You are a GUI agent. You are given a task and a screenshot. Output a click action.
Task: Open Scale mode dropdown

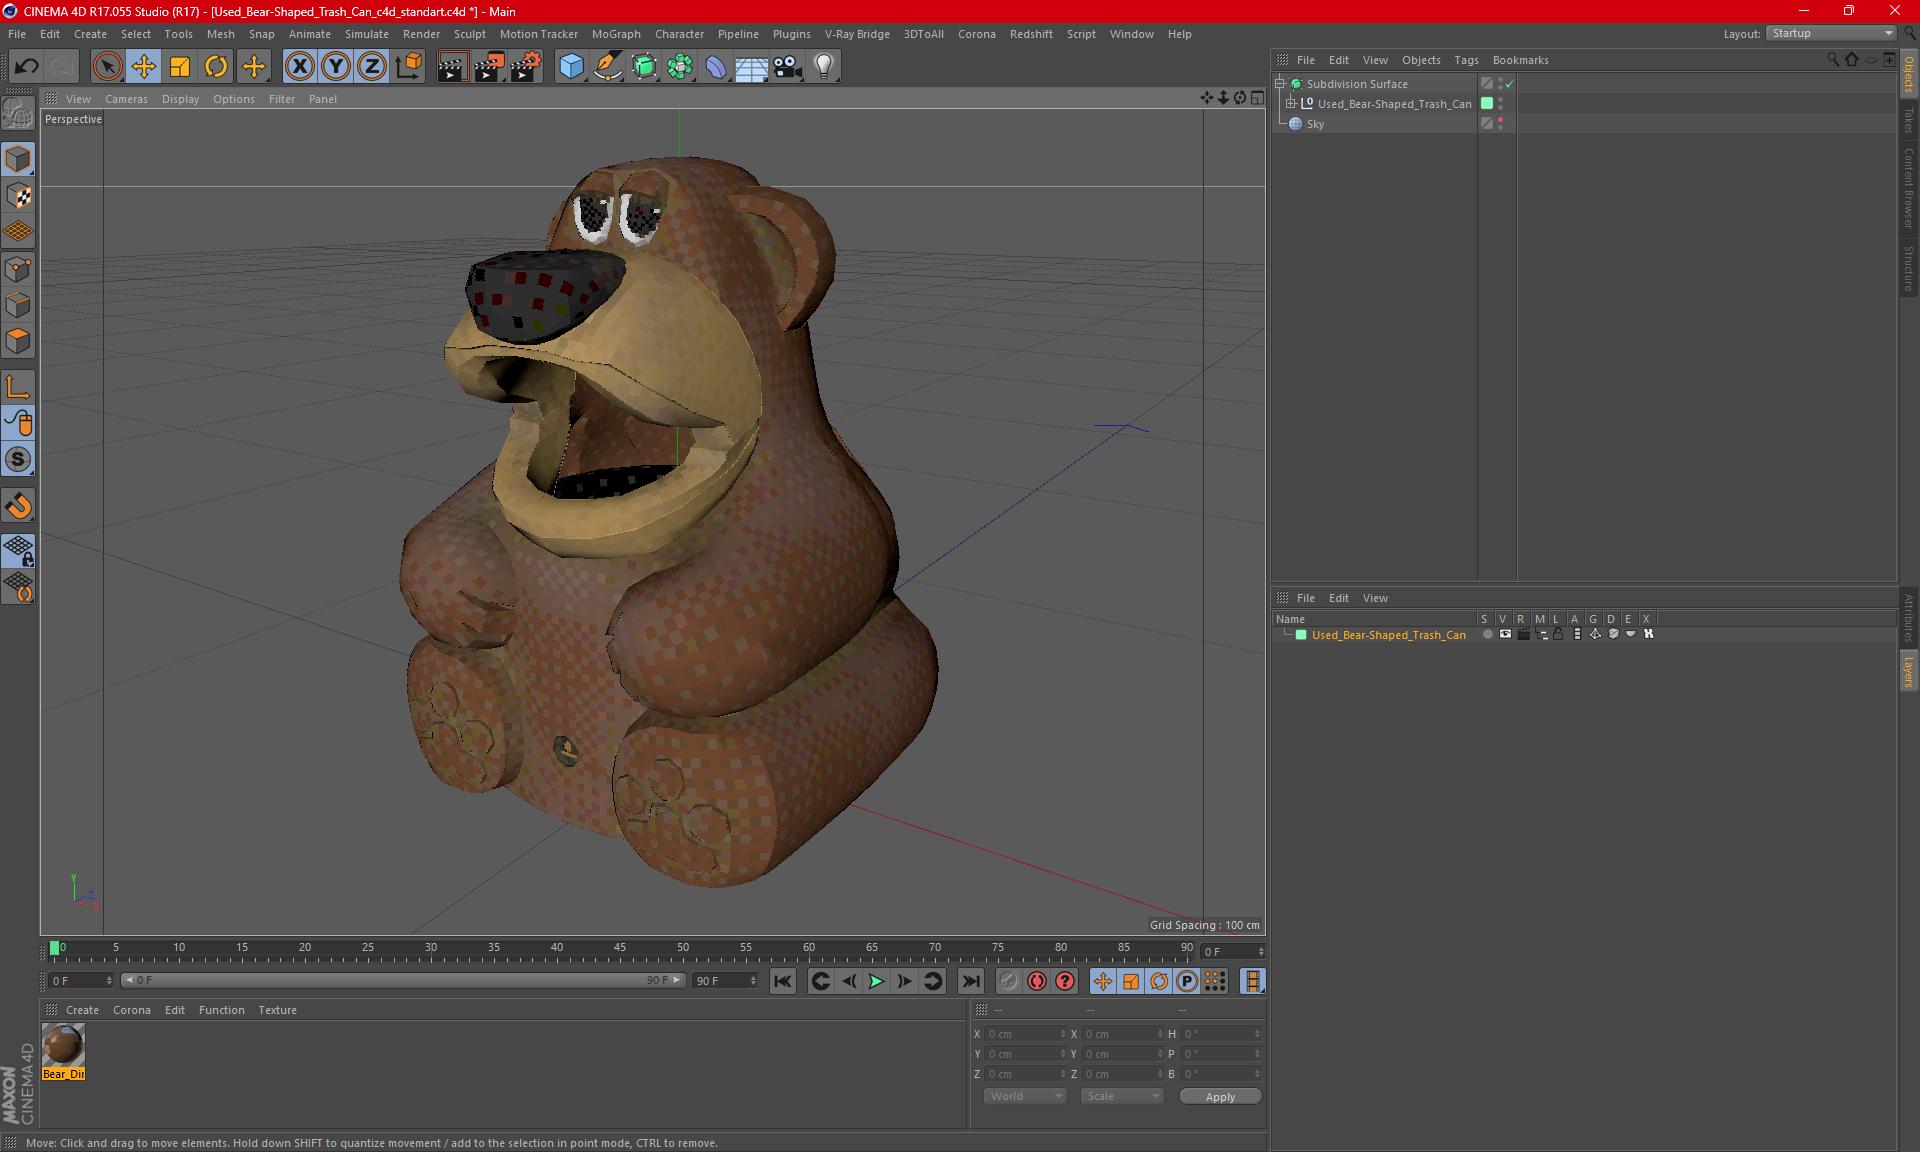[1122, 1096]
